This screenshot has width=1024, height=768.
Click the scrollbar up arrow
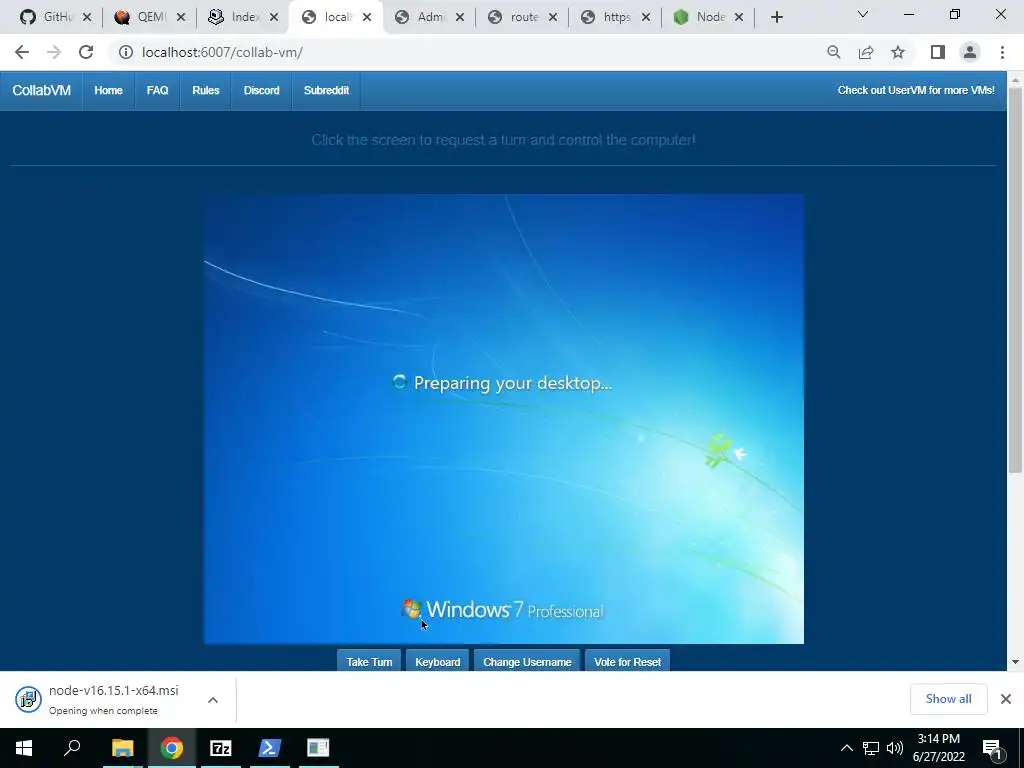coord(1015,80)
